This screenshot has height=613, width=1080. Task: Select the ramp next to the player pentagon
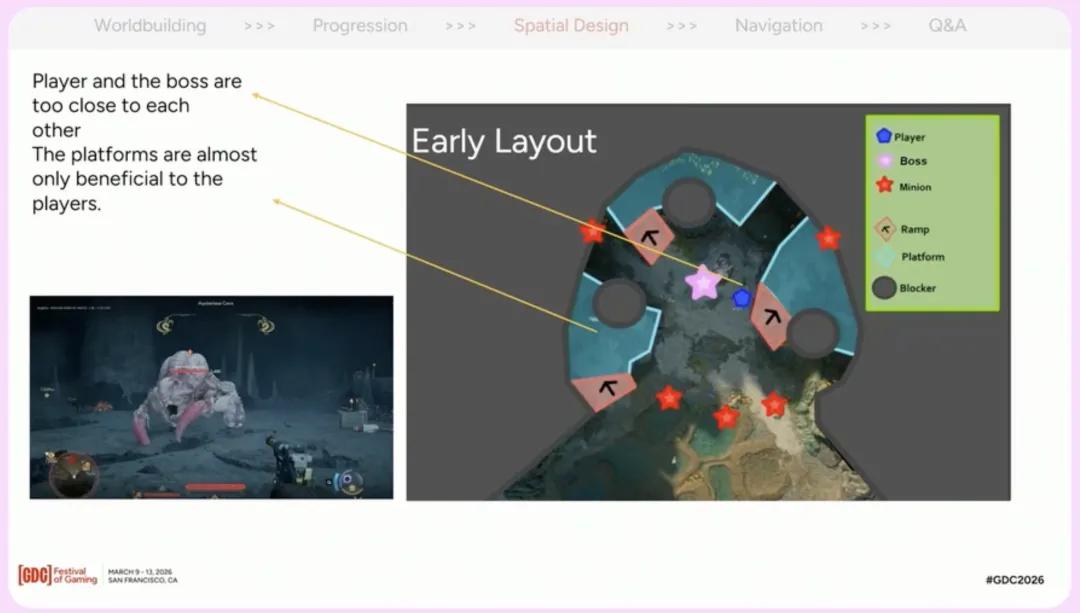pyautogui.click(x=771, y=317)
